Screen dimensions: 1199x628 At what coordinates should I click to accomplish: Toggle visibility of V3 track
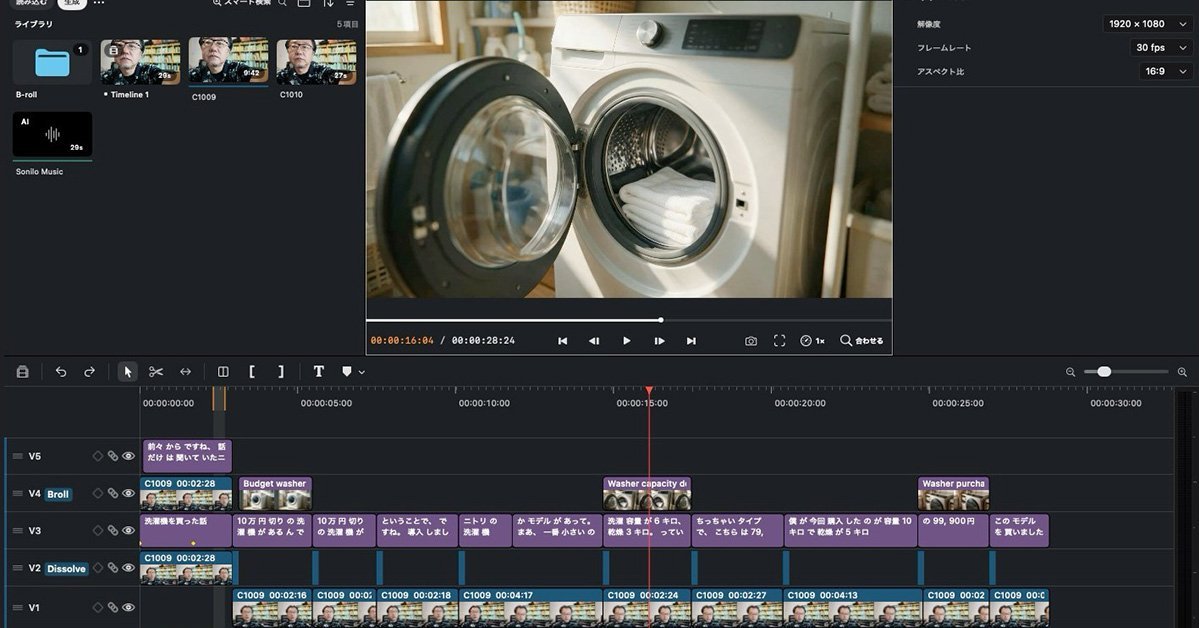pyautogui.click(x=128, y=530)
